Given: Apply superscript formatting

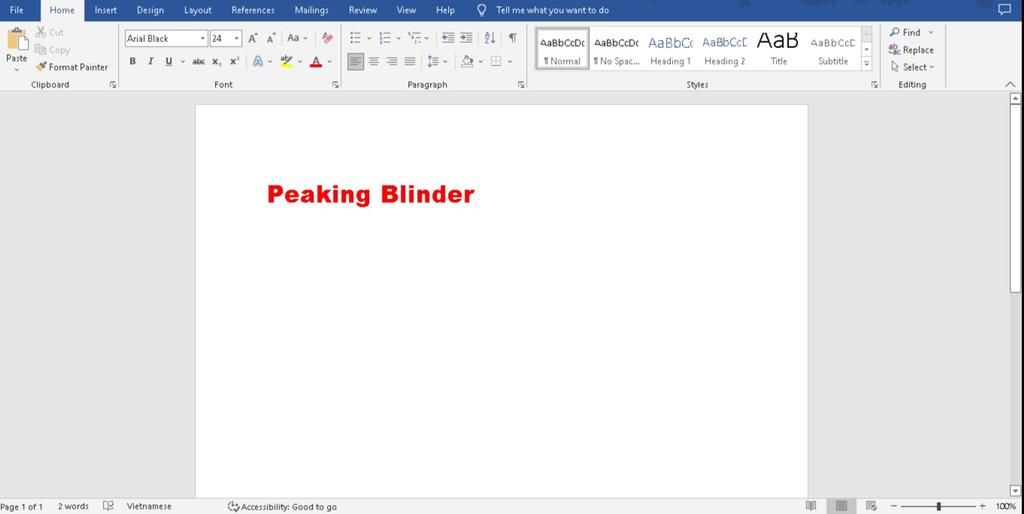Looking at the screenshot, I should point(234,61).
